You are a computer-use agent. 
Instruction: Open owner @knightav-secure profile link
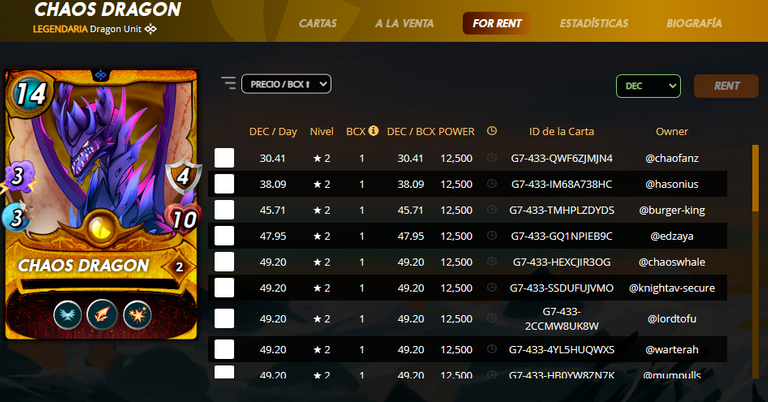click(672, 288)
